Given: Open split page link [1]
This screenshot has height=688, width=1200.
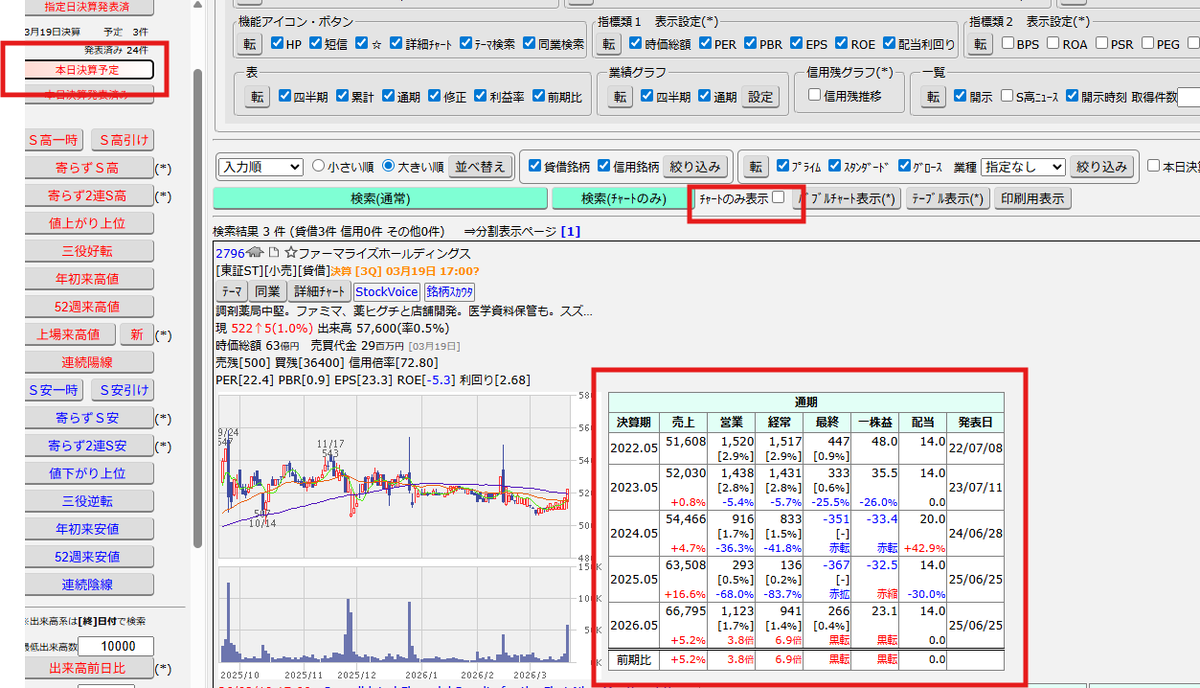Looking at the screenshot, I should [570, 231].
